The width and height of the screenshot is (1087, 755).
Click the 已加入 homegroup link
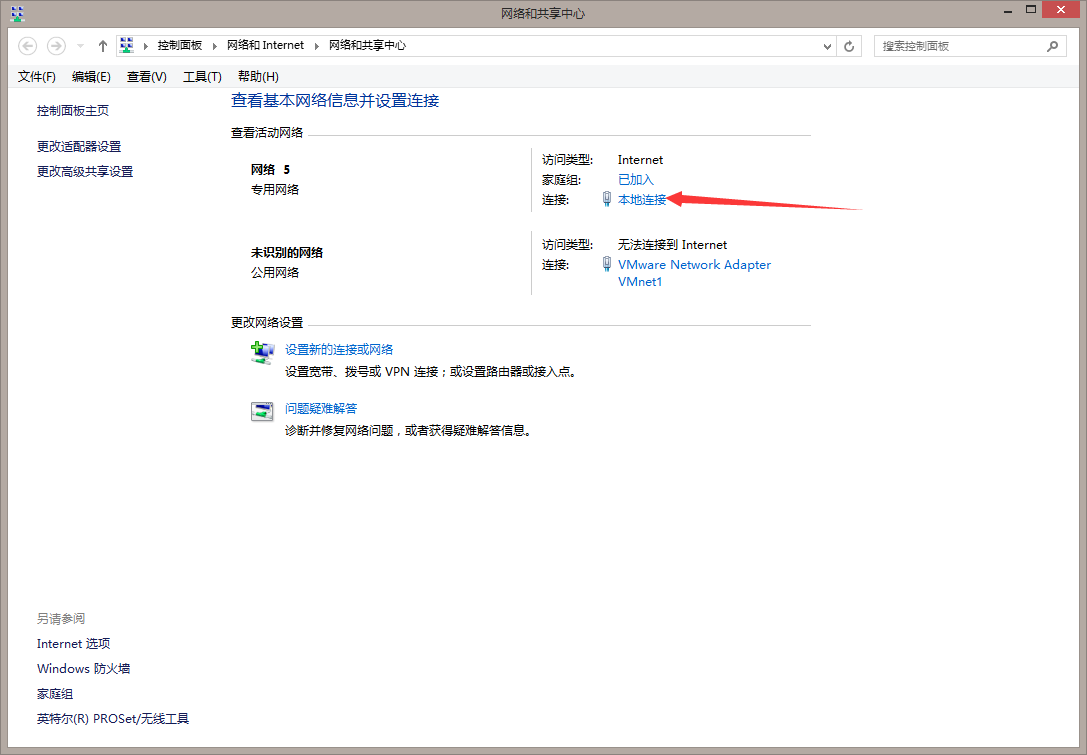coord(635,180)
